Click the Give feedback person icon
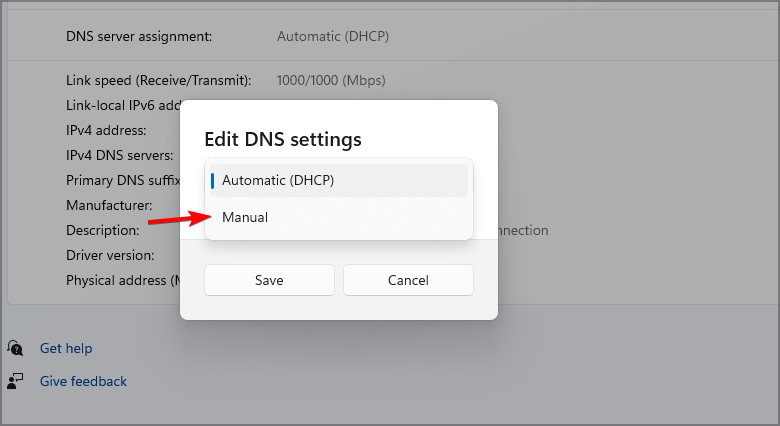 coord(16,381)
